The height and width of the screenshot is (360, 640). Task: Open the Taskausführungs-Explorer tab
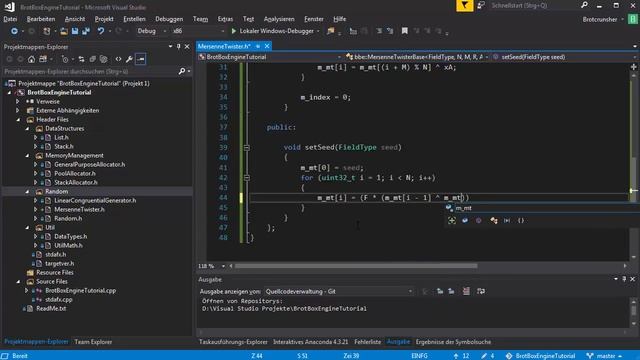click(x=233, y=342)
